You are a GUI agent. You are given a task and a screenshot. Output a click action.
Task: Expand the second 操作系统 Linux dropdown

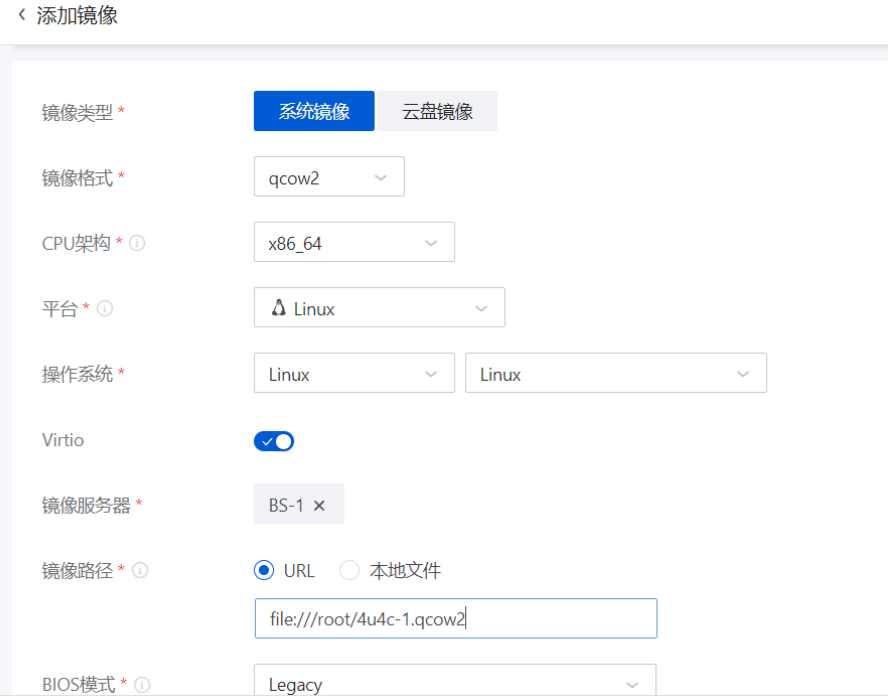(x=615, y=374)
